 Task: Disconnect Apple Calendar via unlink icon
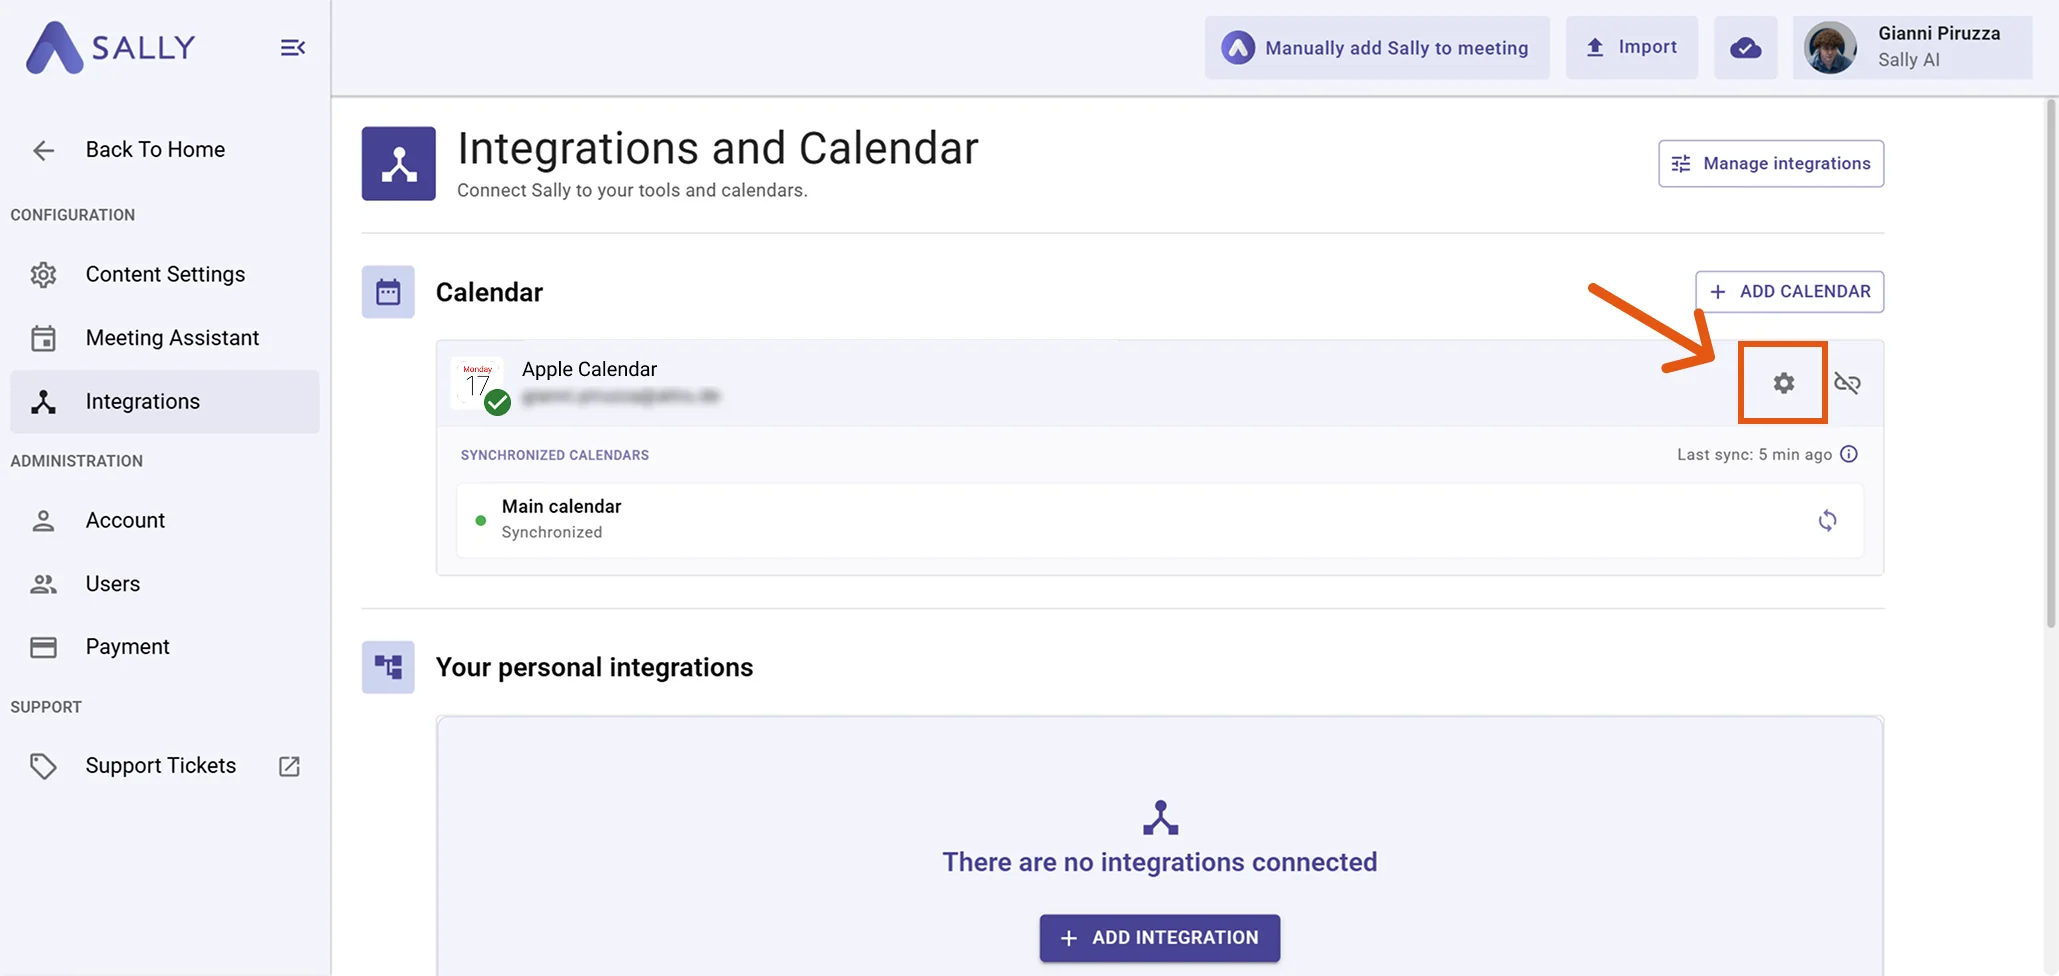[1847, 383]
